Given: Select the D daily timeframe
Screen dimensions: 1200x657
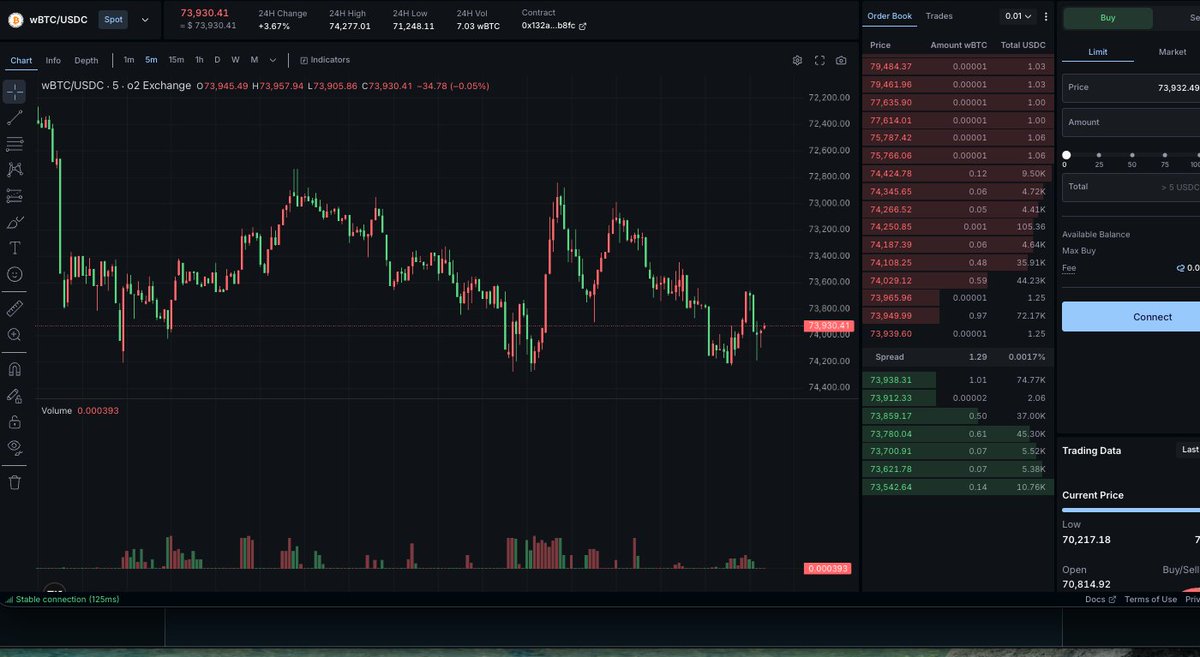Looking at the screenshot, I should (x=217, y=60).
